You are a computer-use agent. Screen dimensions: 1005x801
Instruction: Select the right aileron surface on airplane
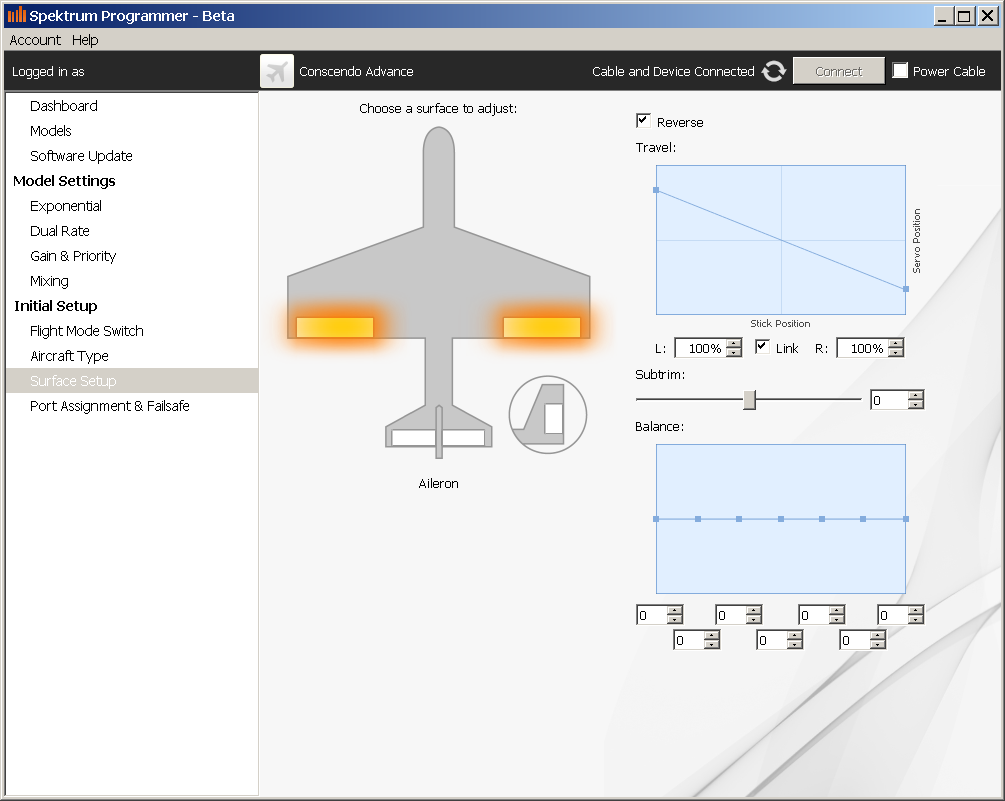pyautogui.click(x=541, y=327)
